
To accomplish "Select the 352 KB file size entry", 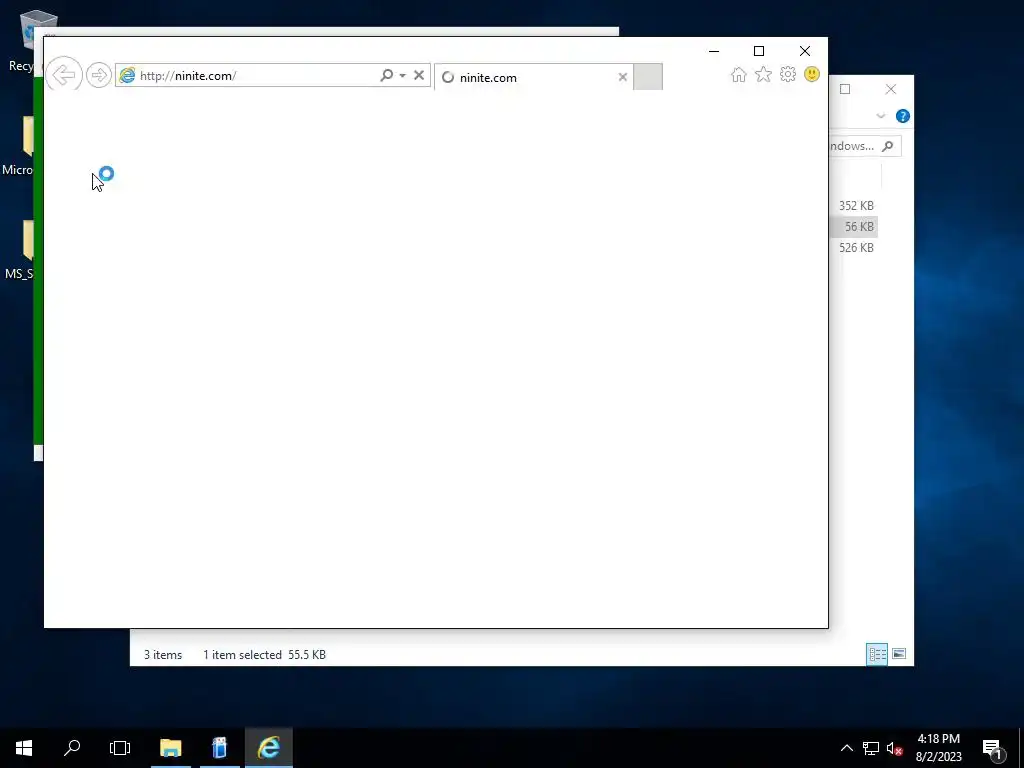I will [x=856, y=206].
